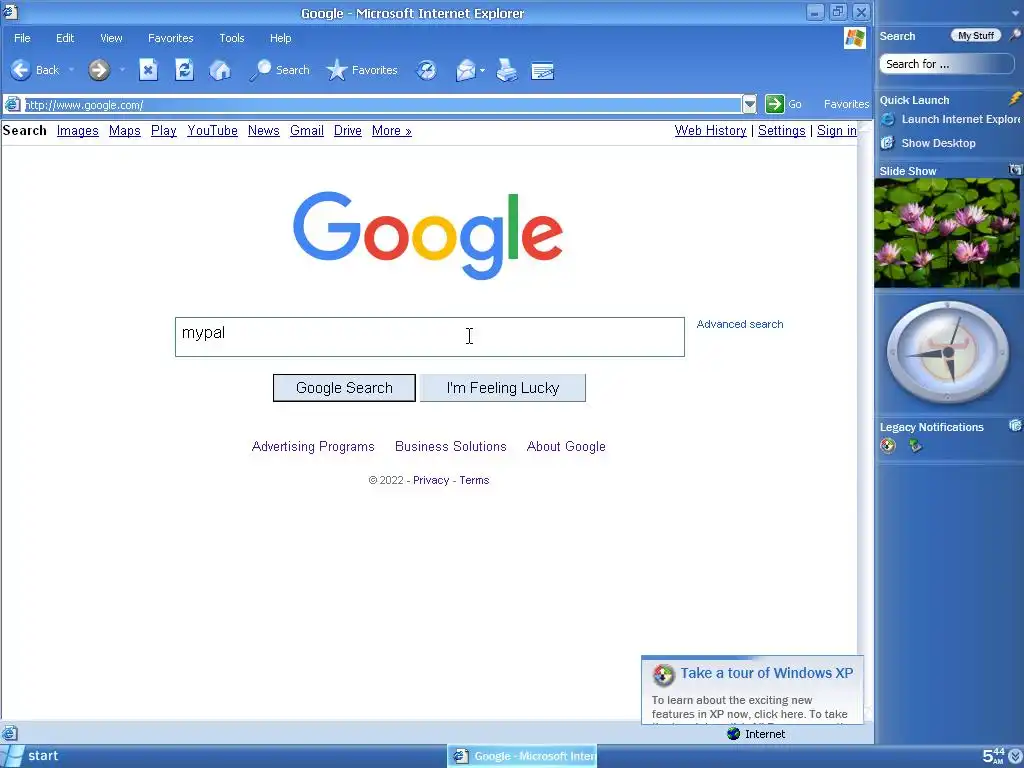
Task: Open History from the clock icon
Action: 426,70
